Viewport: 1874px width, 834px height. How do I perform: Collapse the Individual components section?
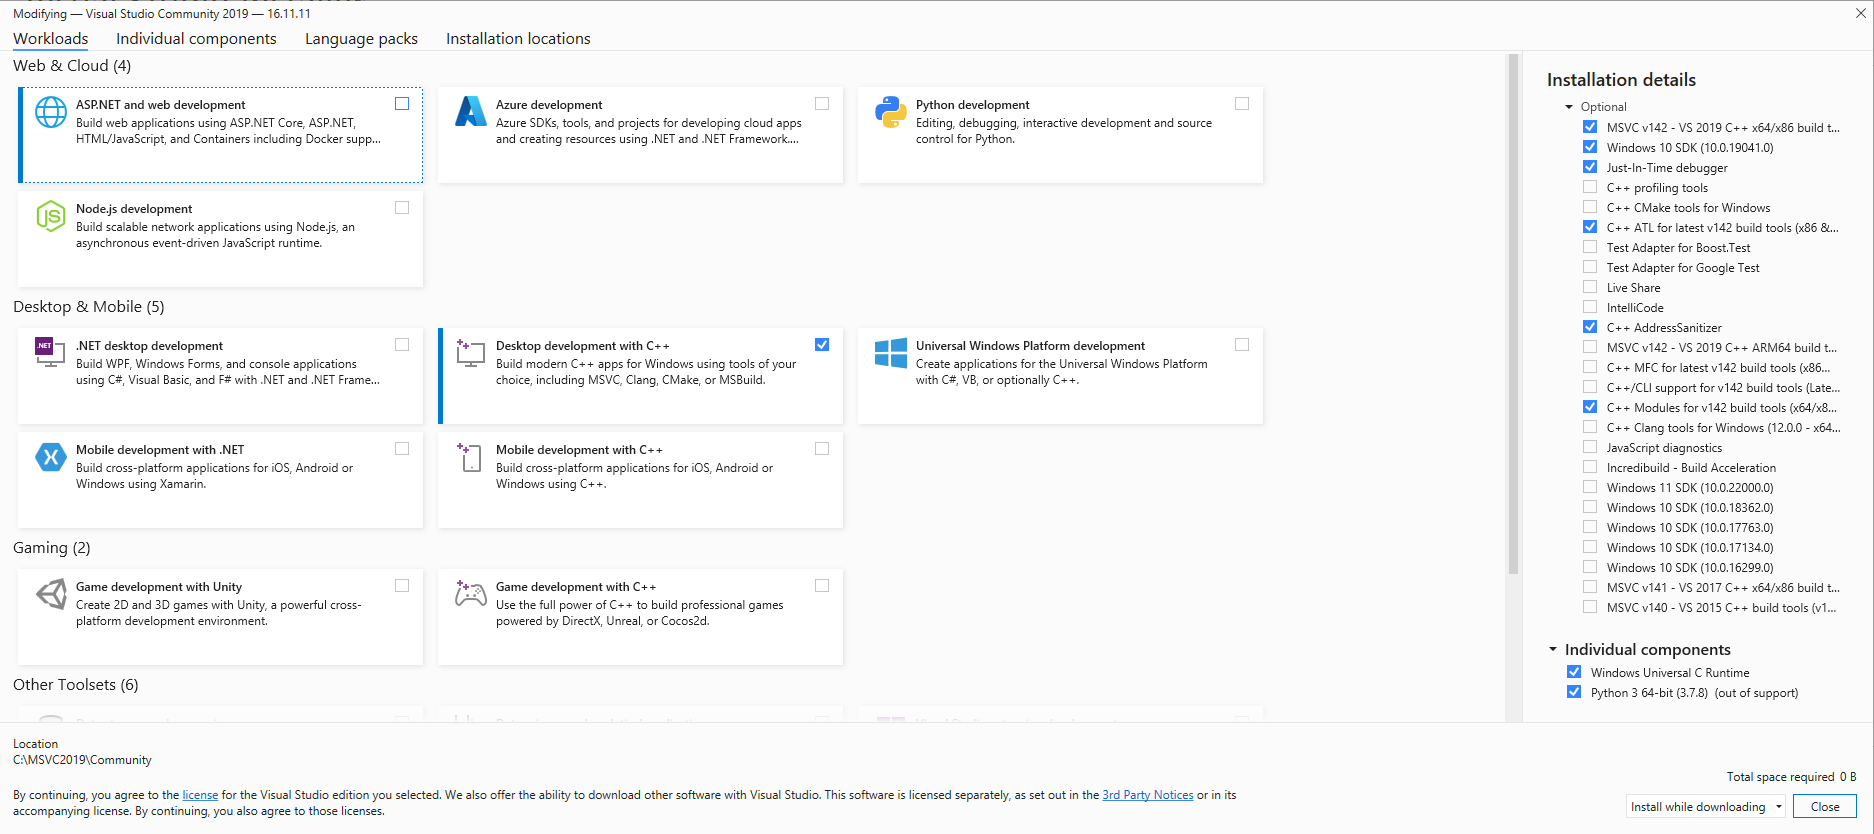coord(1553,650)
